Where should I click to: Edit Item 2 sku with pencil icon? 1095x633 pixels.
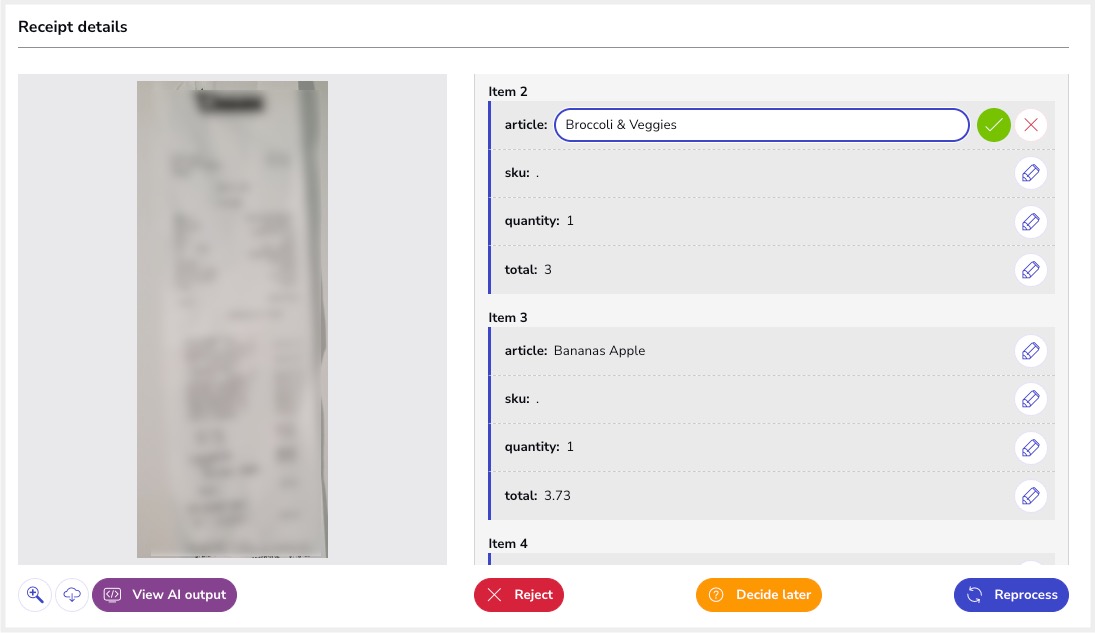pos(1030,173)
